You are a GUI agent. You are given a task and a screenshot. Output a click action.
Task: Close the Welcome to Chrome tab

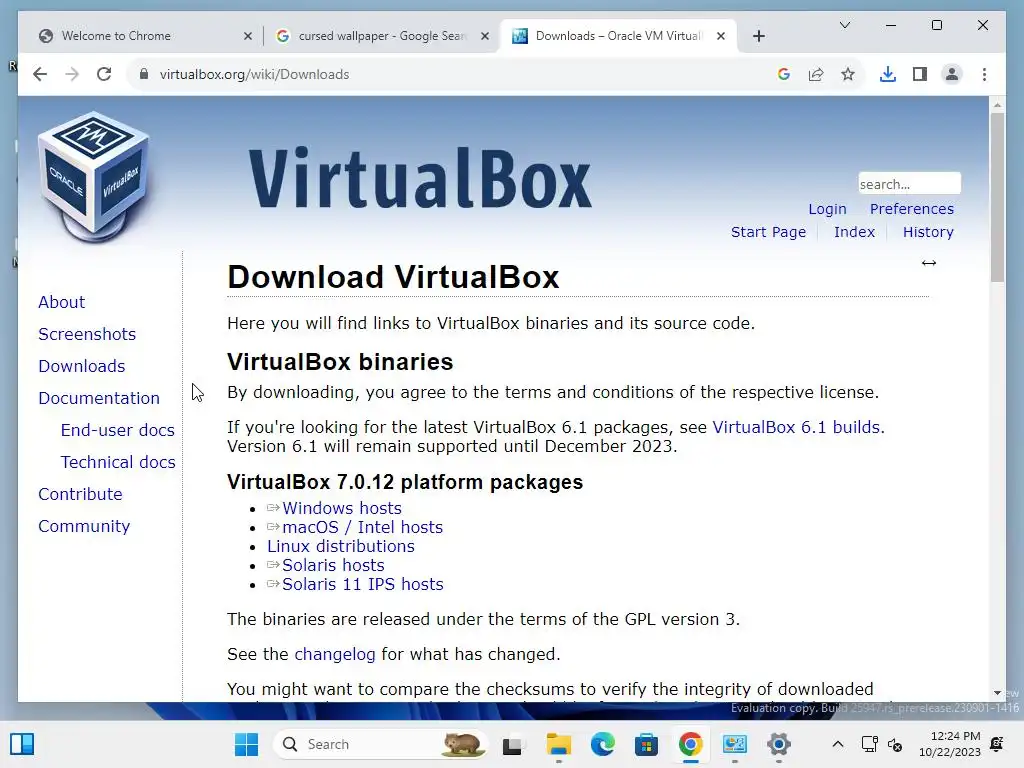(x=248, y=36)
